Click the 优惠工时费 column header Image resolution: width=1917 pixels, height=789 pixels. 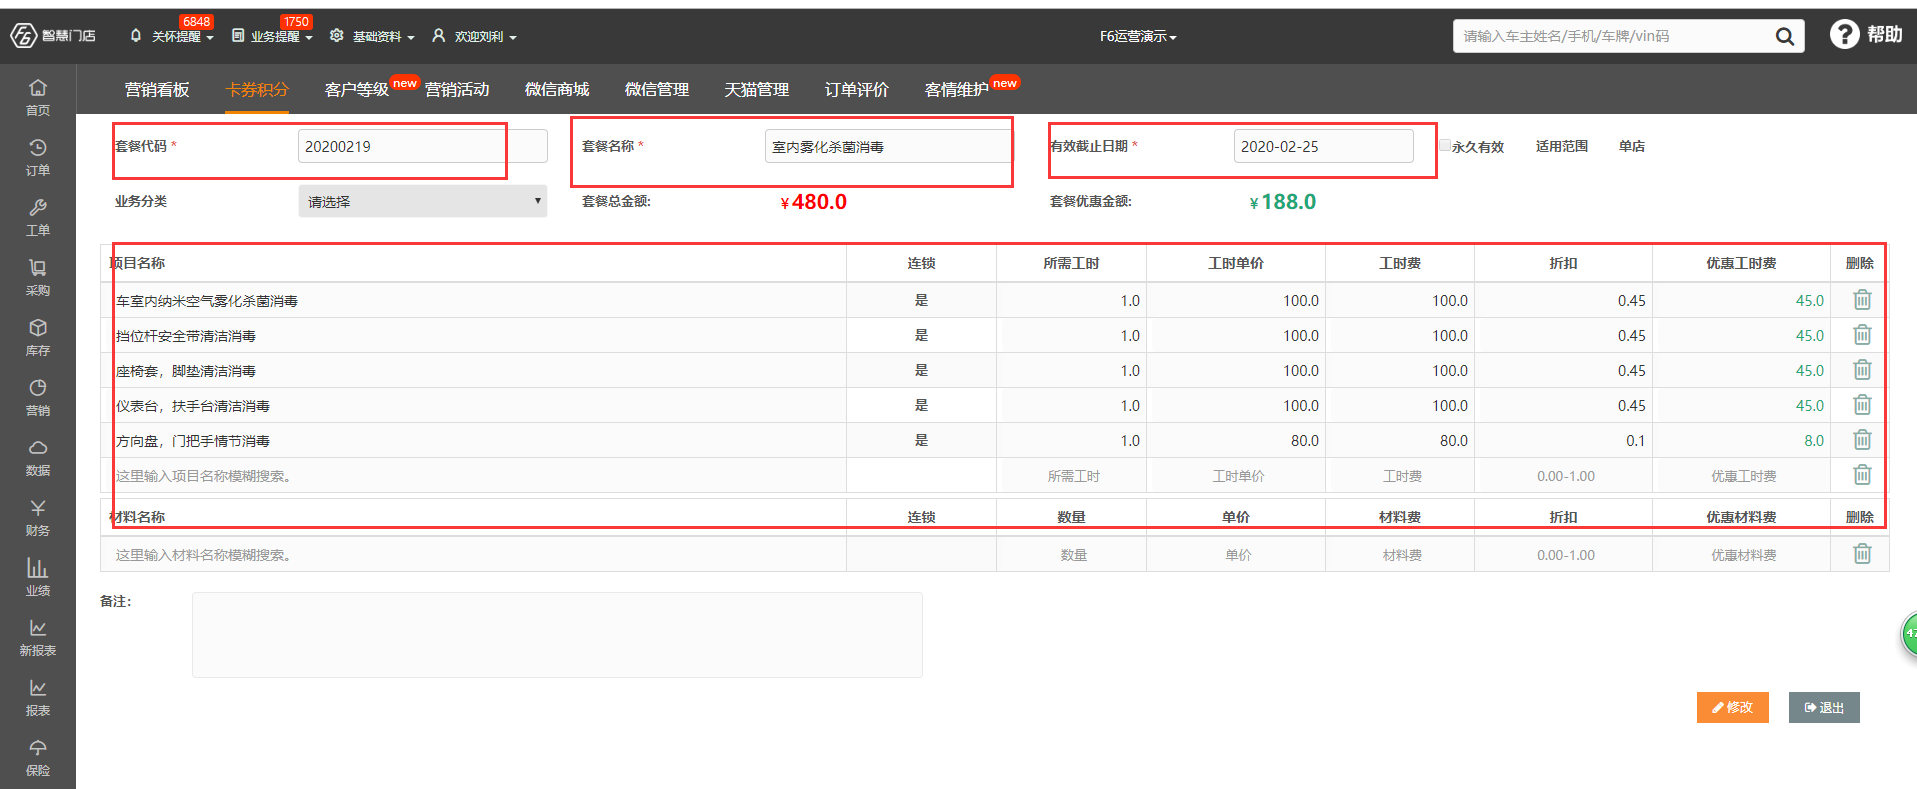point(1741,263)
